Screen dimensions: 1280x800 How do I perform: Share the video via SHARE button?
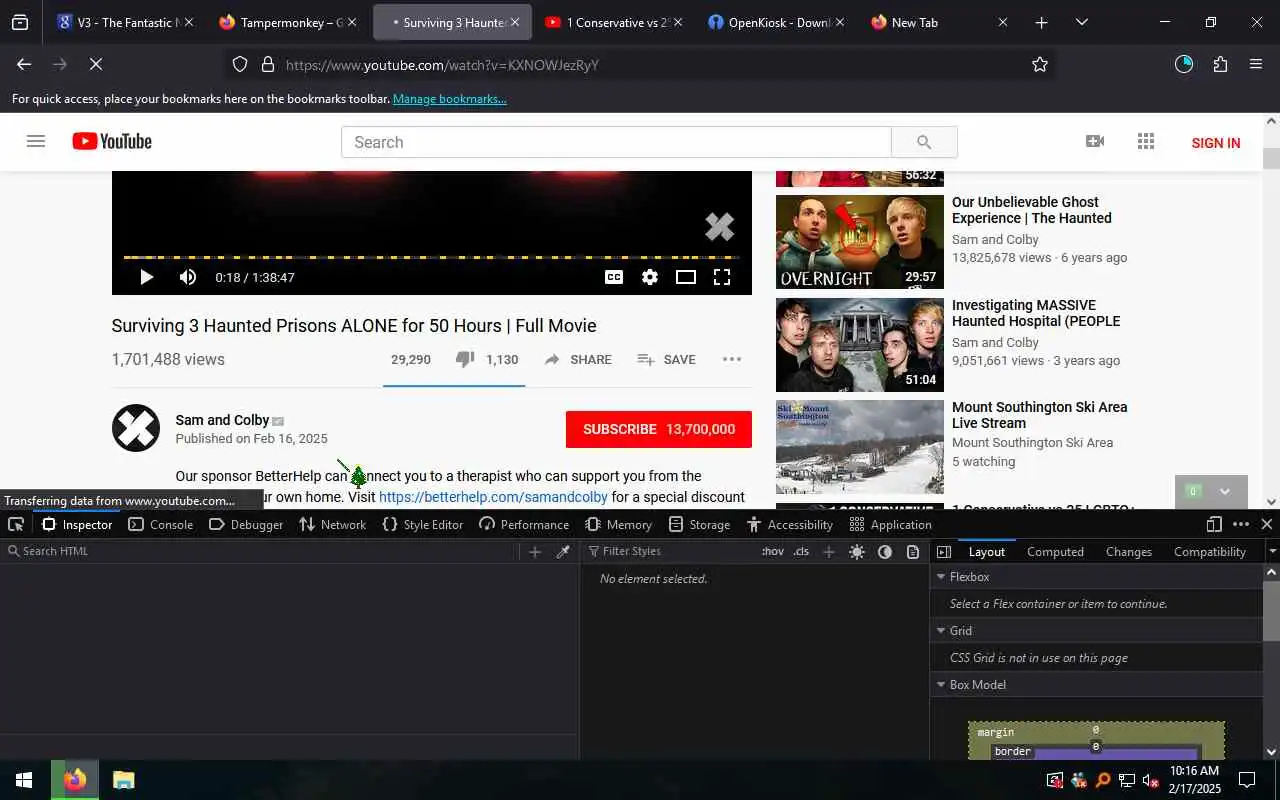[578, 359]
